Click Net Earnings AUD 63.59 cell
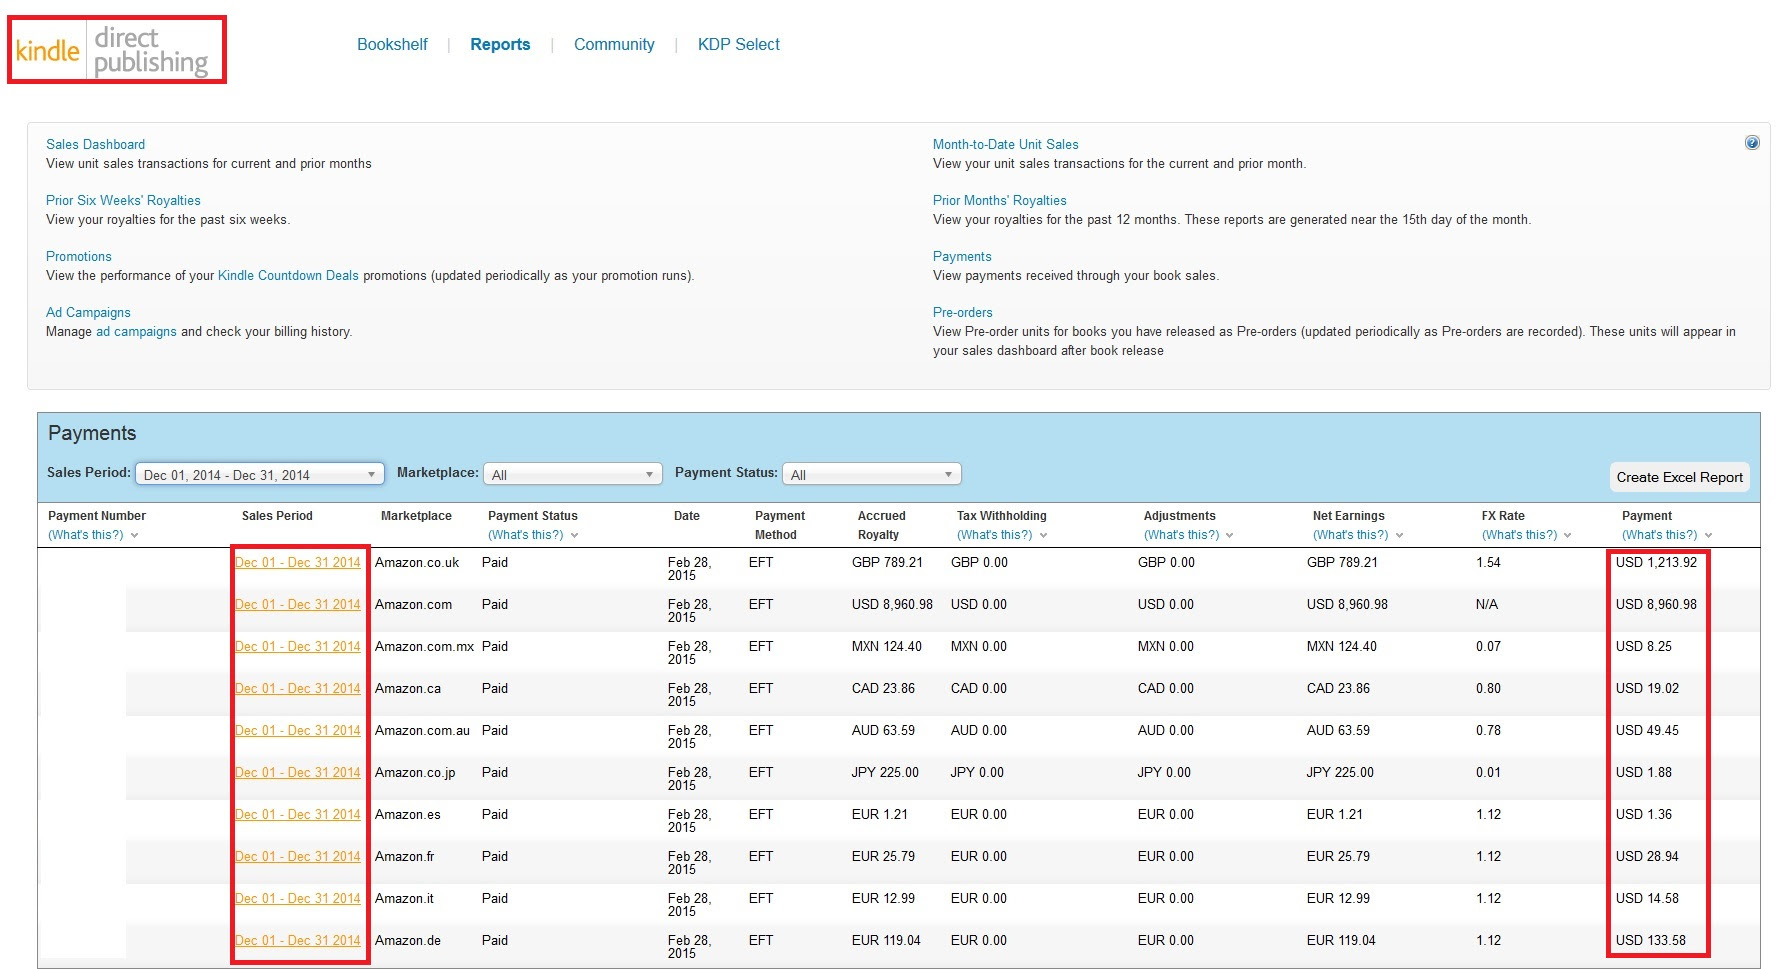The height and width of the screenshot is (969, 1777). point(1338,730)
